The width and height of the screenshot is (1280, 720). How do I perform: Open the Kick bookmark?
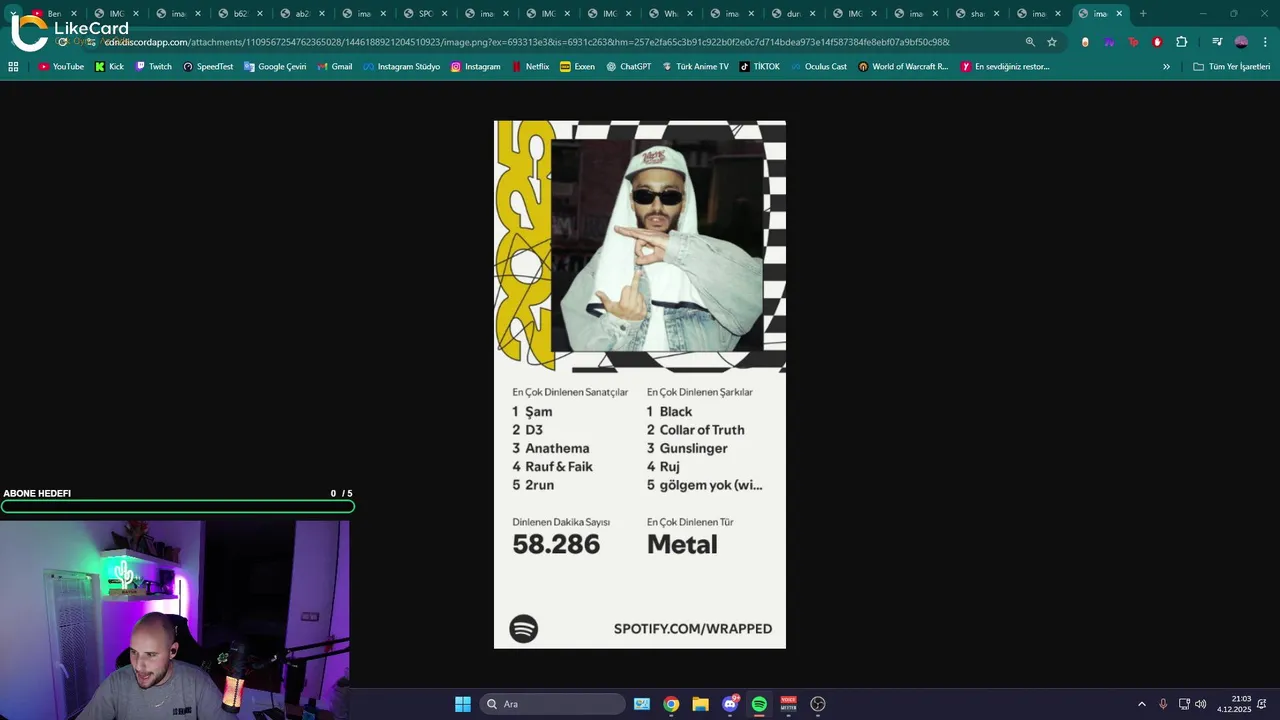click(x=109, y=67)
